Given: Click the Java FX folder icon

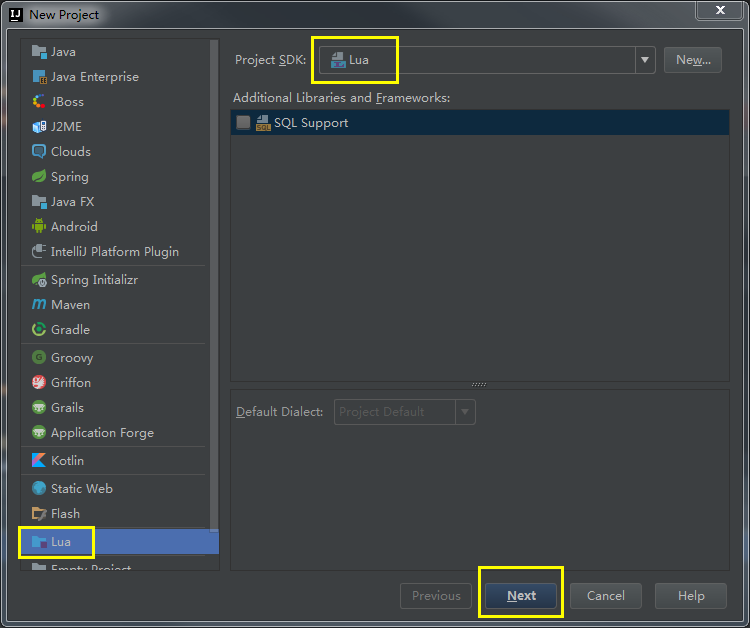Looking at the screenshot, I should 39,201.
